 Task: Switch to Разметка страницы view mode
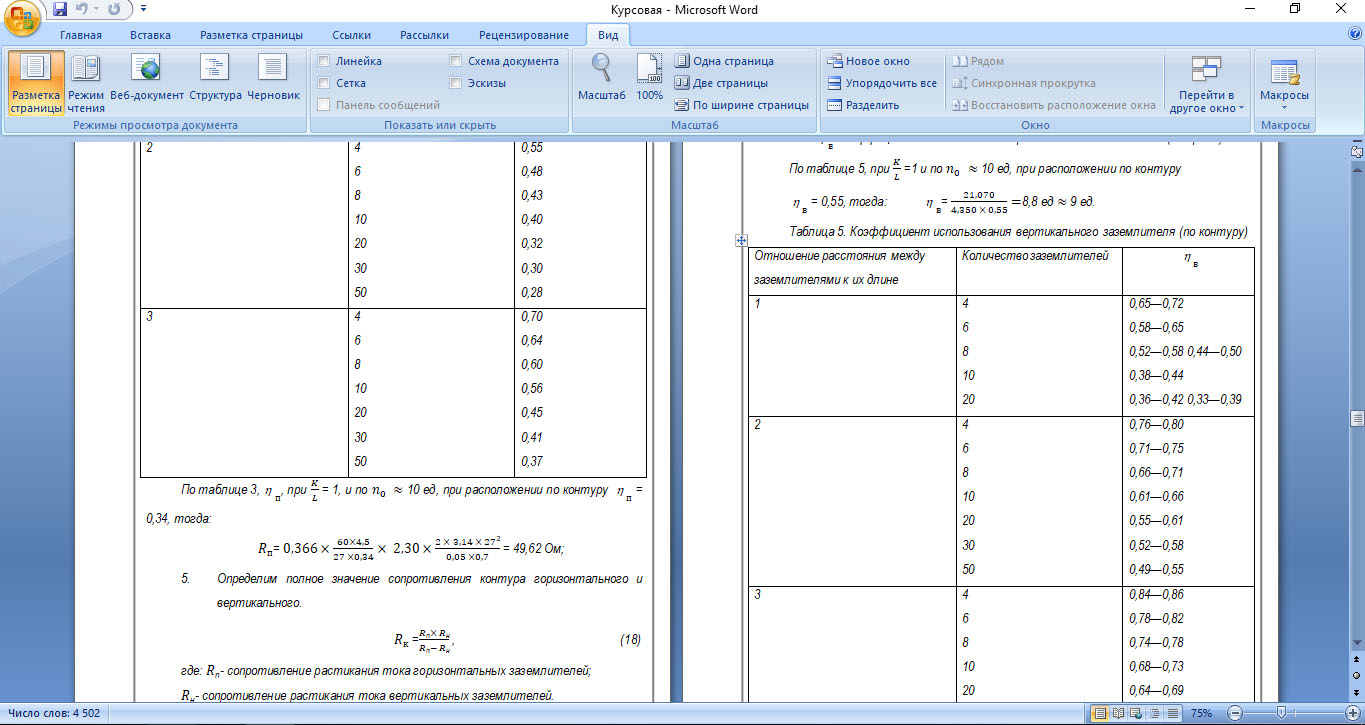tap(36, 82)
